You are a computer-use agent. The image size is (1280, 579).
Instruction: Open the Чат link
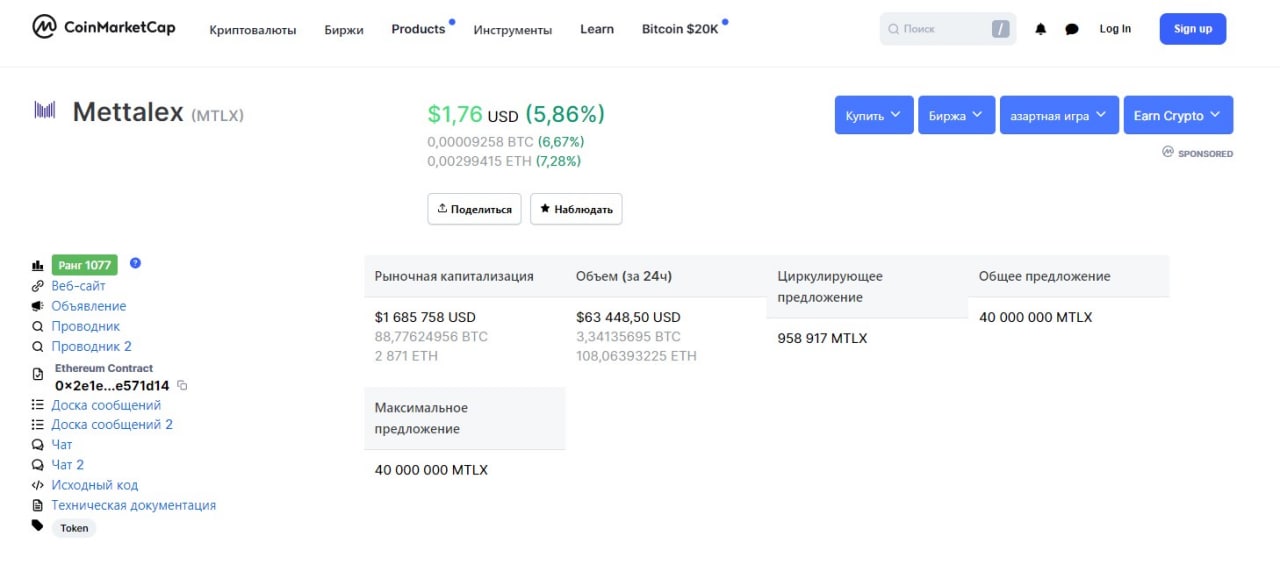coord(62,444)
